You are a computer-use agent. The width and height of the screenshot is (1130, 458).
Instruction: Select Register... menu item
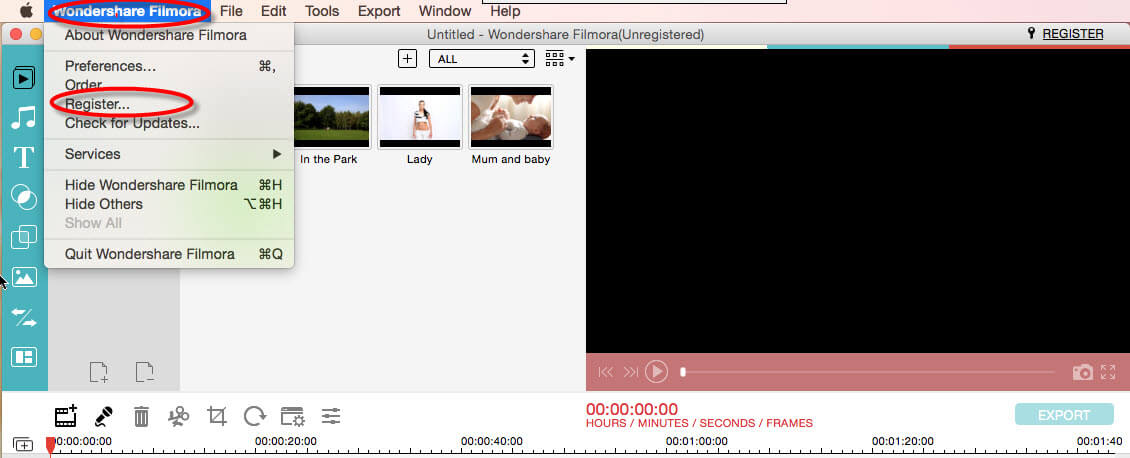[169, 104]
